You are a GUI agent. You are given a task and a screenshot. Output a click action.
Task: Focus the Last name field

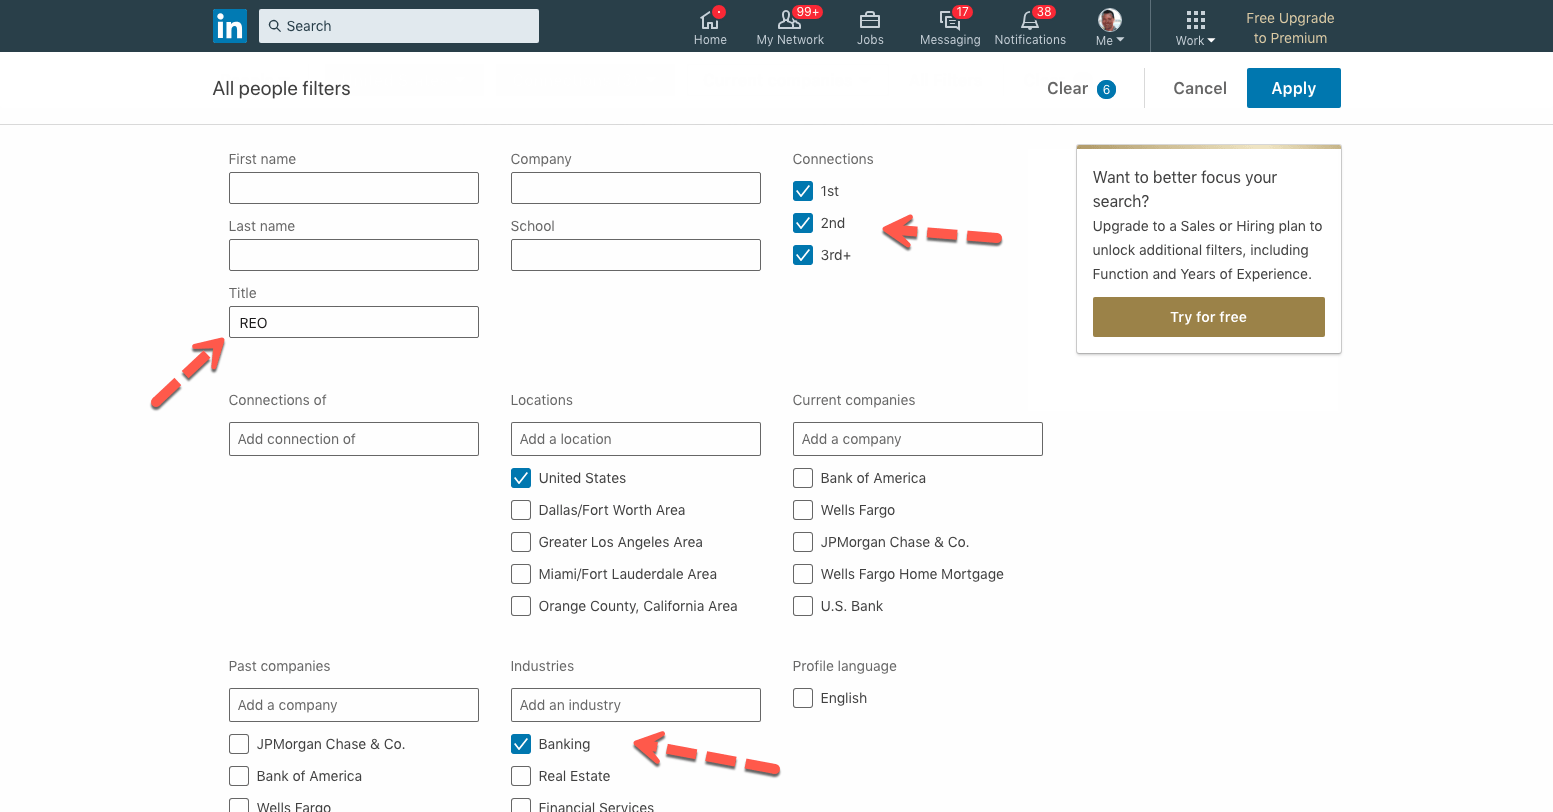tap(354, 255)
